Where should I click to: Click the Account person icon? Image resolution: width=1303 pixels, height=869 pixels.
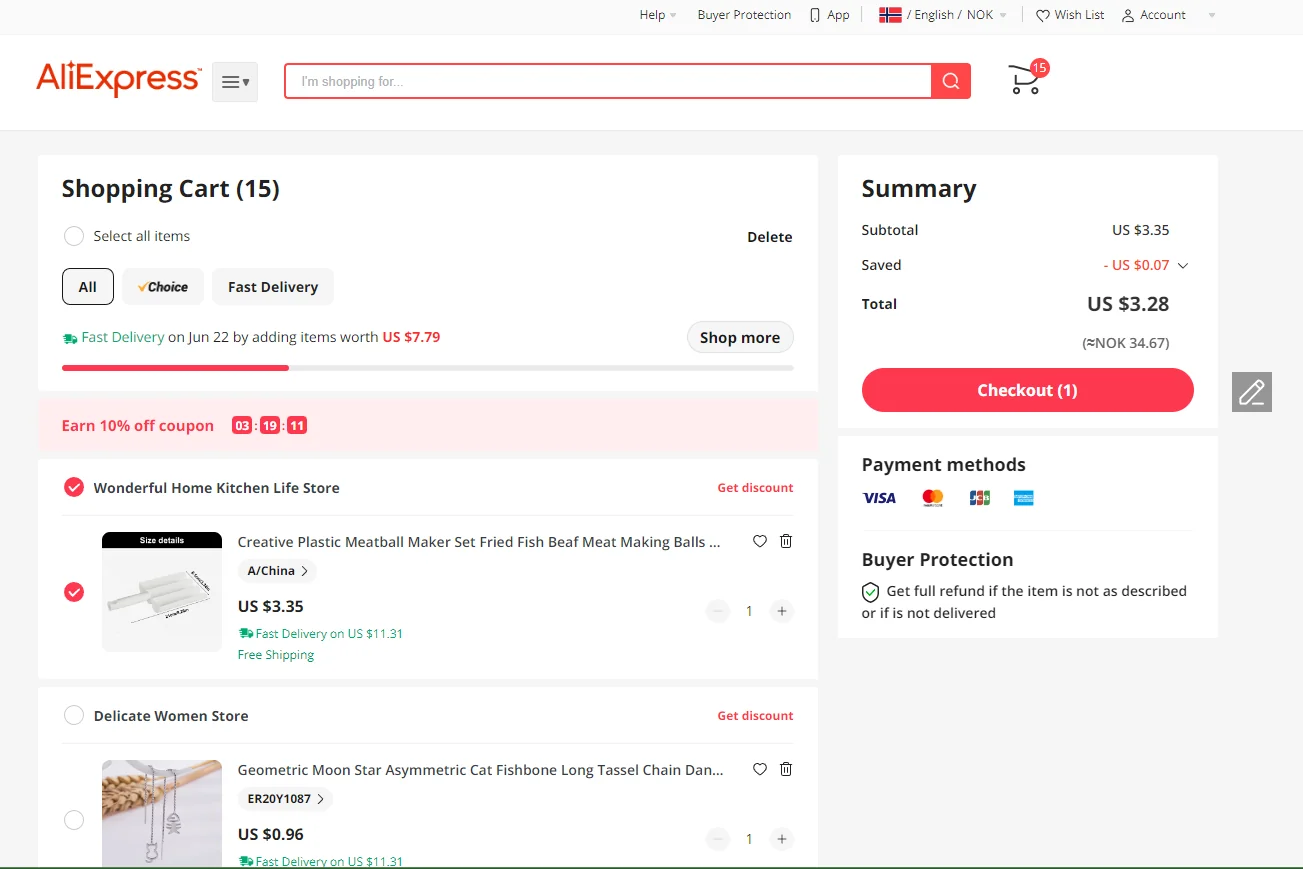point(1128,15)
